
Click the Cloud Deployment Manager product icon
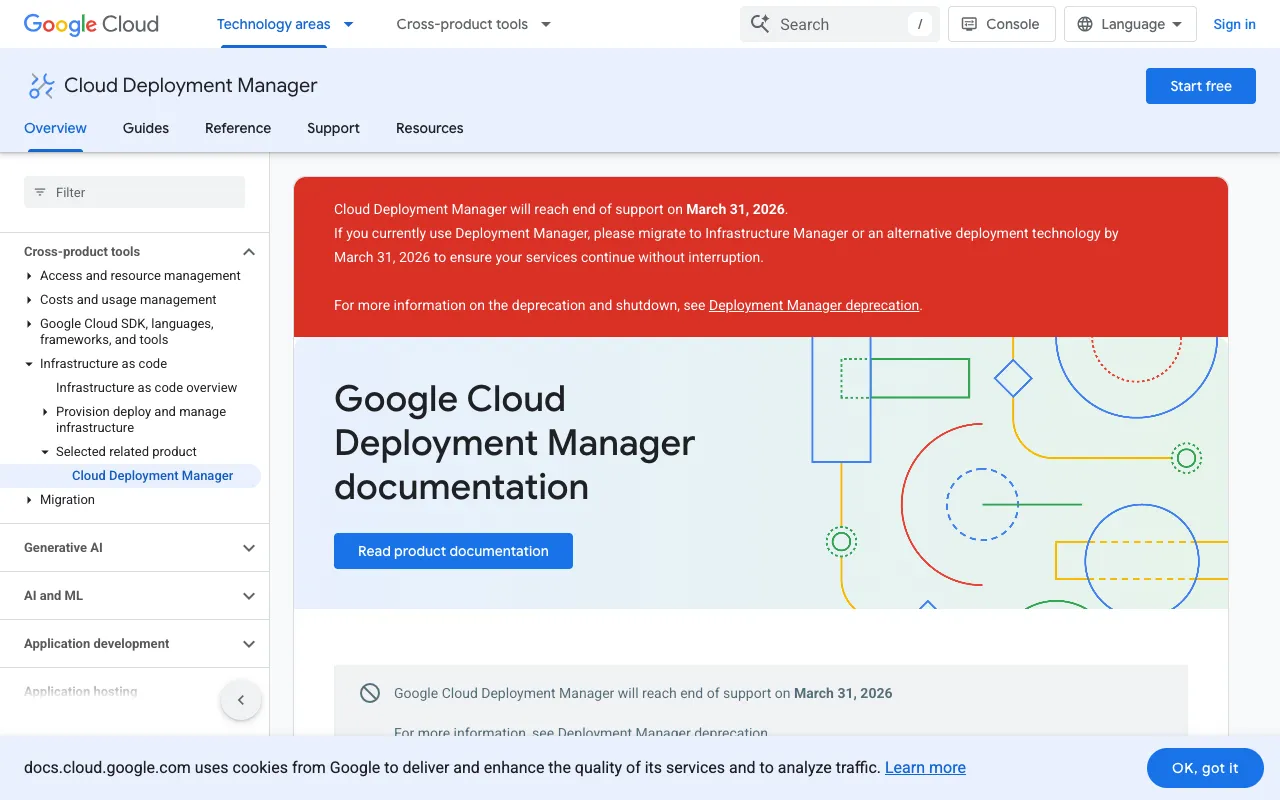pyautogui.click(x=40, y=86)
